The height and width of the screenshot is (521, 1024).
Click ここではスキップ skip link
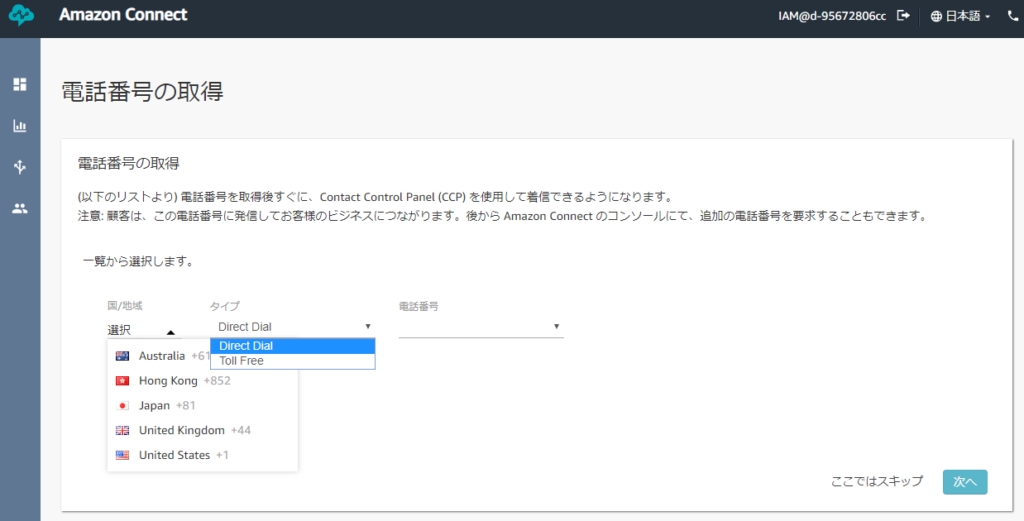(x=876, y=481)
